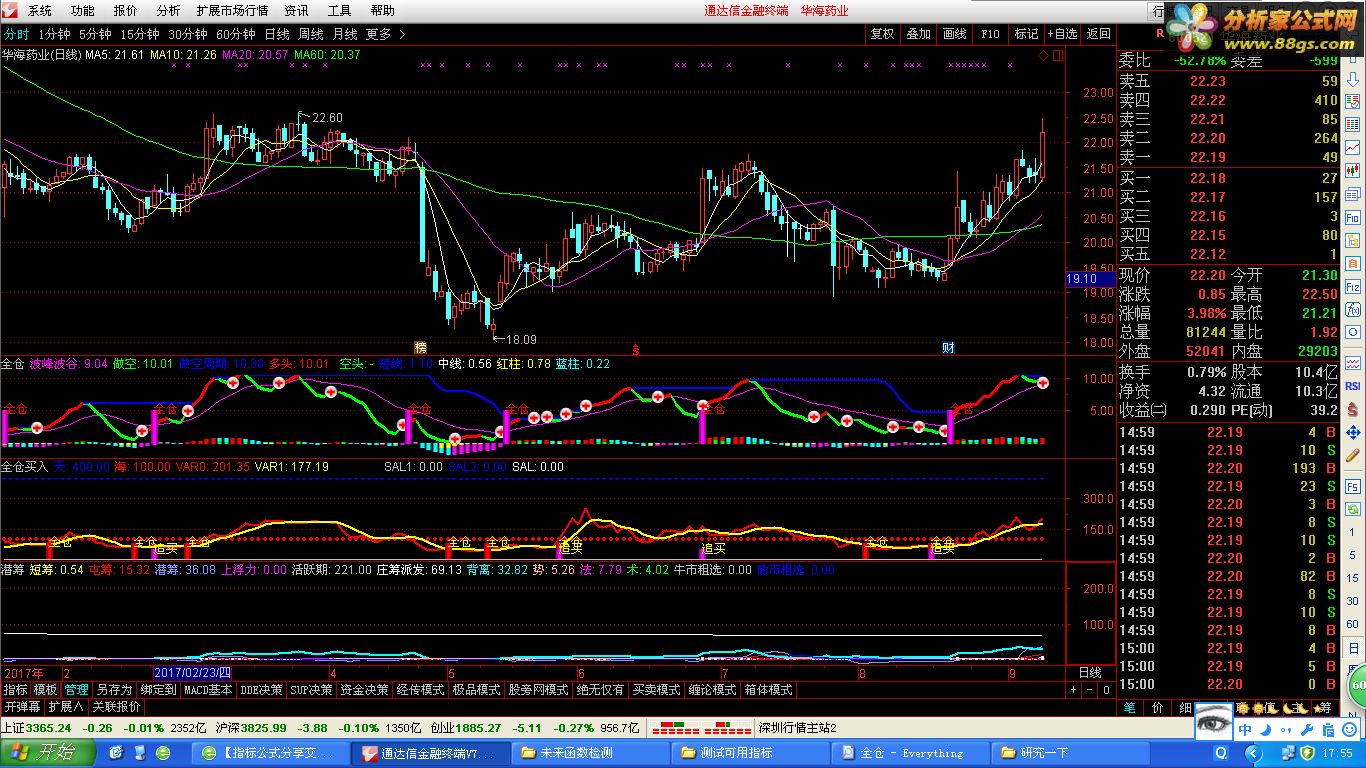
Task: Click the down-arrow icon in right toolbar
Action: (1353, 79)
